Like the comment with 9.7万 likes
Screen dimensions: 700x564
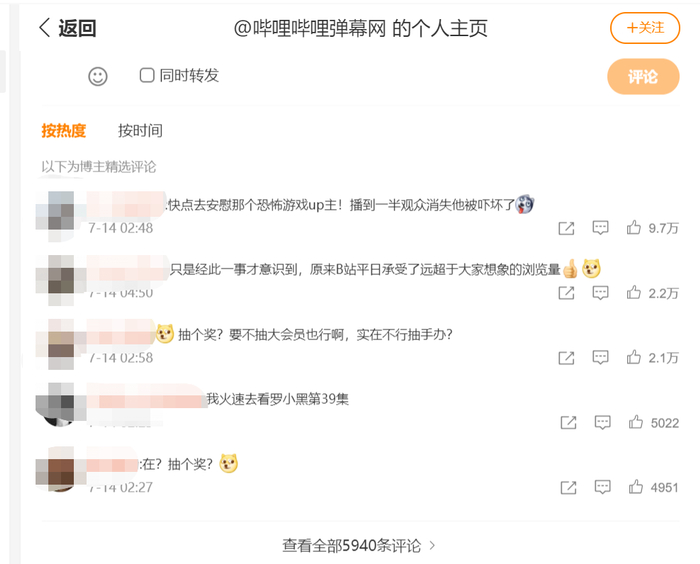[x=633, y=228]
